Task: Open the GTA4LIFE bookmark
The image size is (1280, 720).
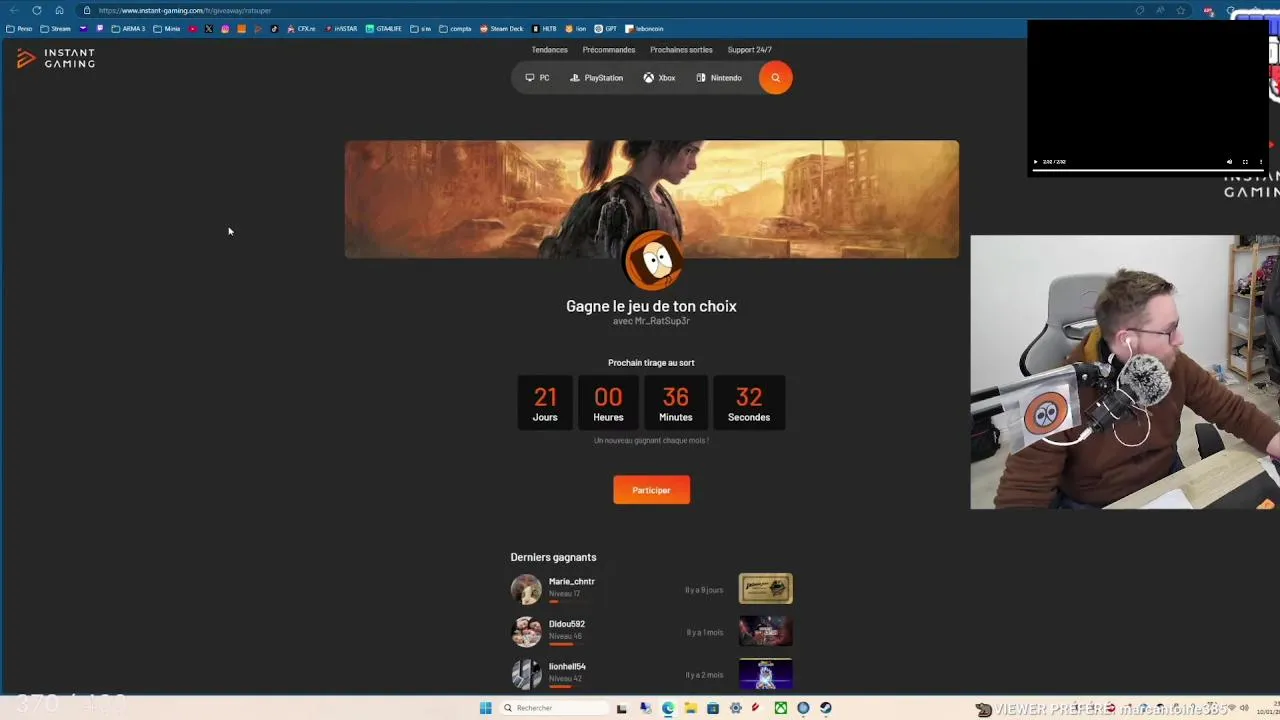Action: [x=384, y=29]
